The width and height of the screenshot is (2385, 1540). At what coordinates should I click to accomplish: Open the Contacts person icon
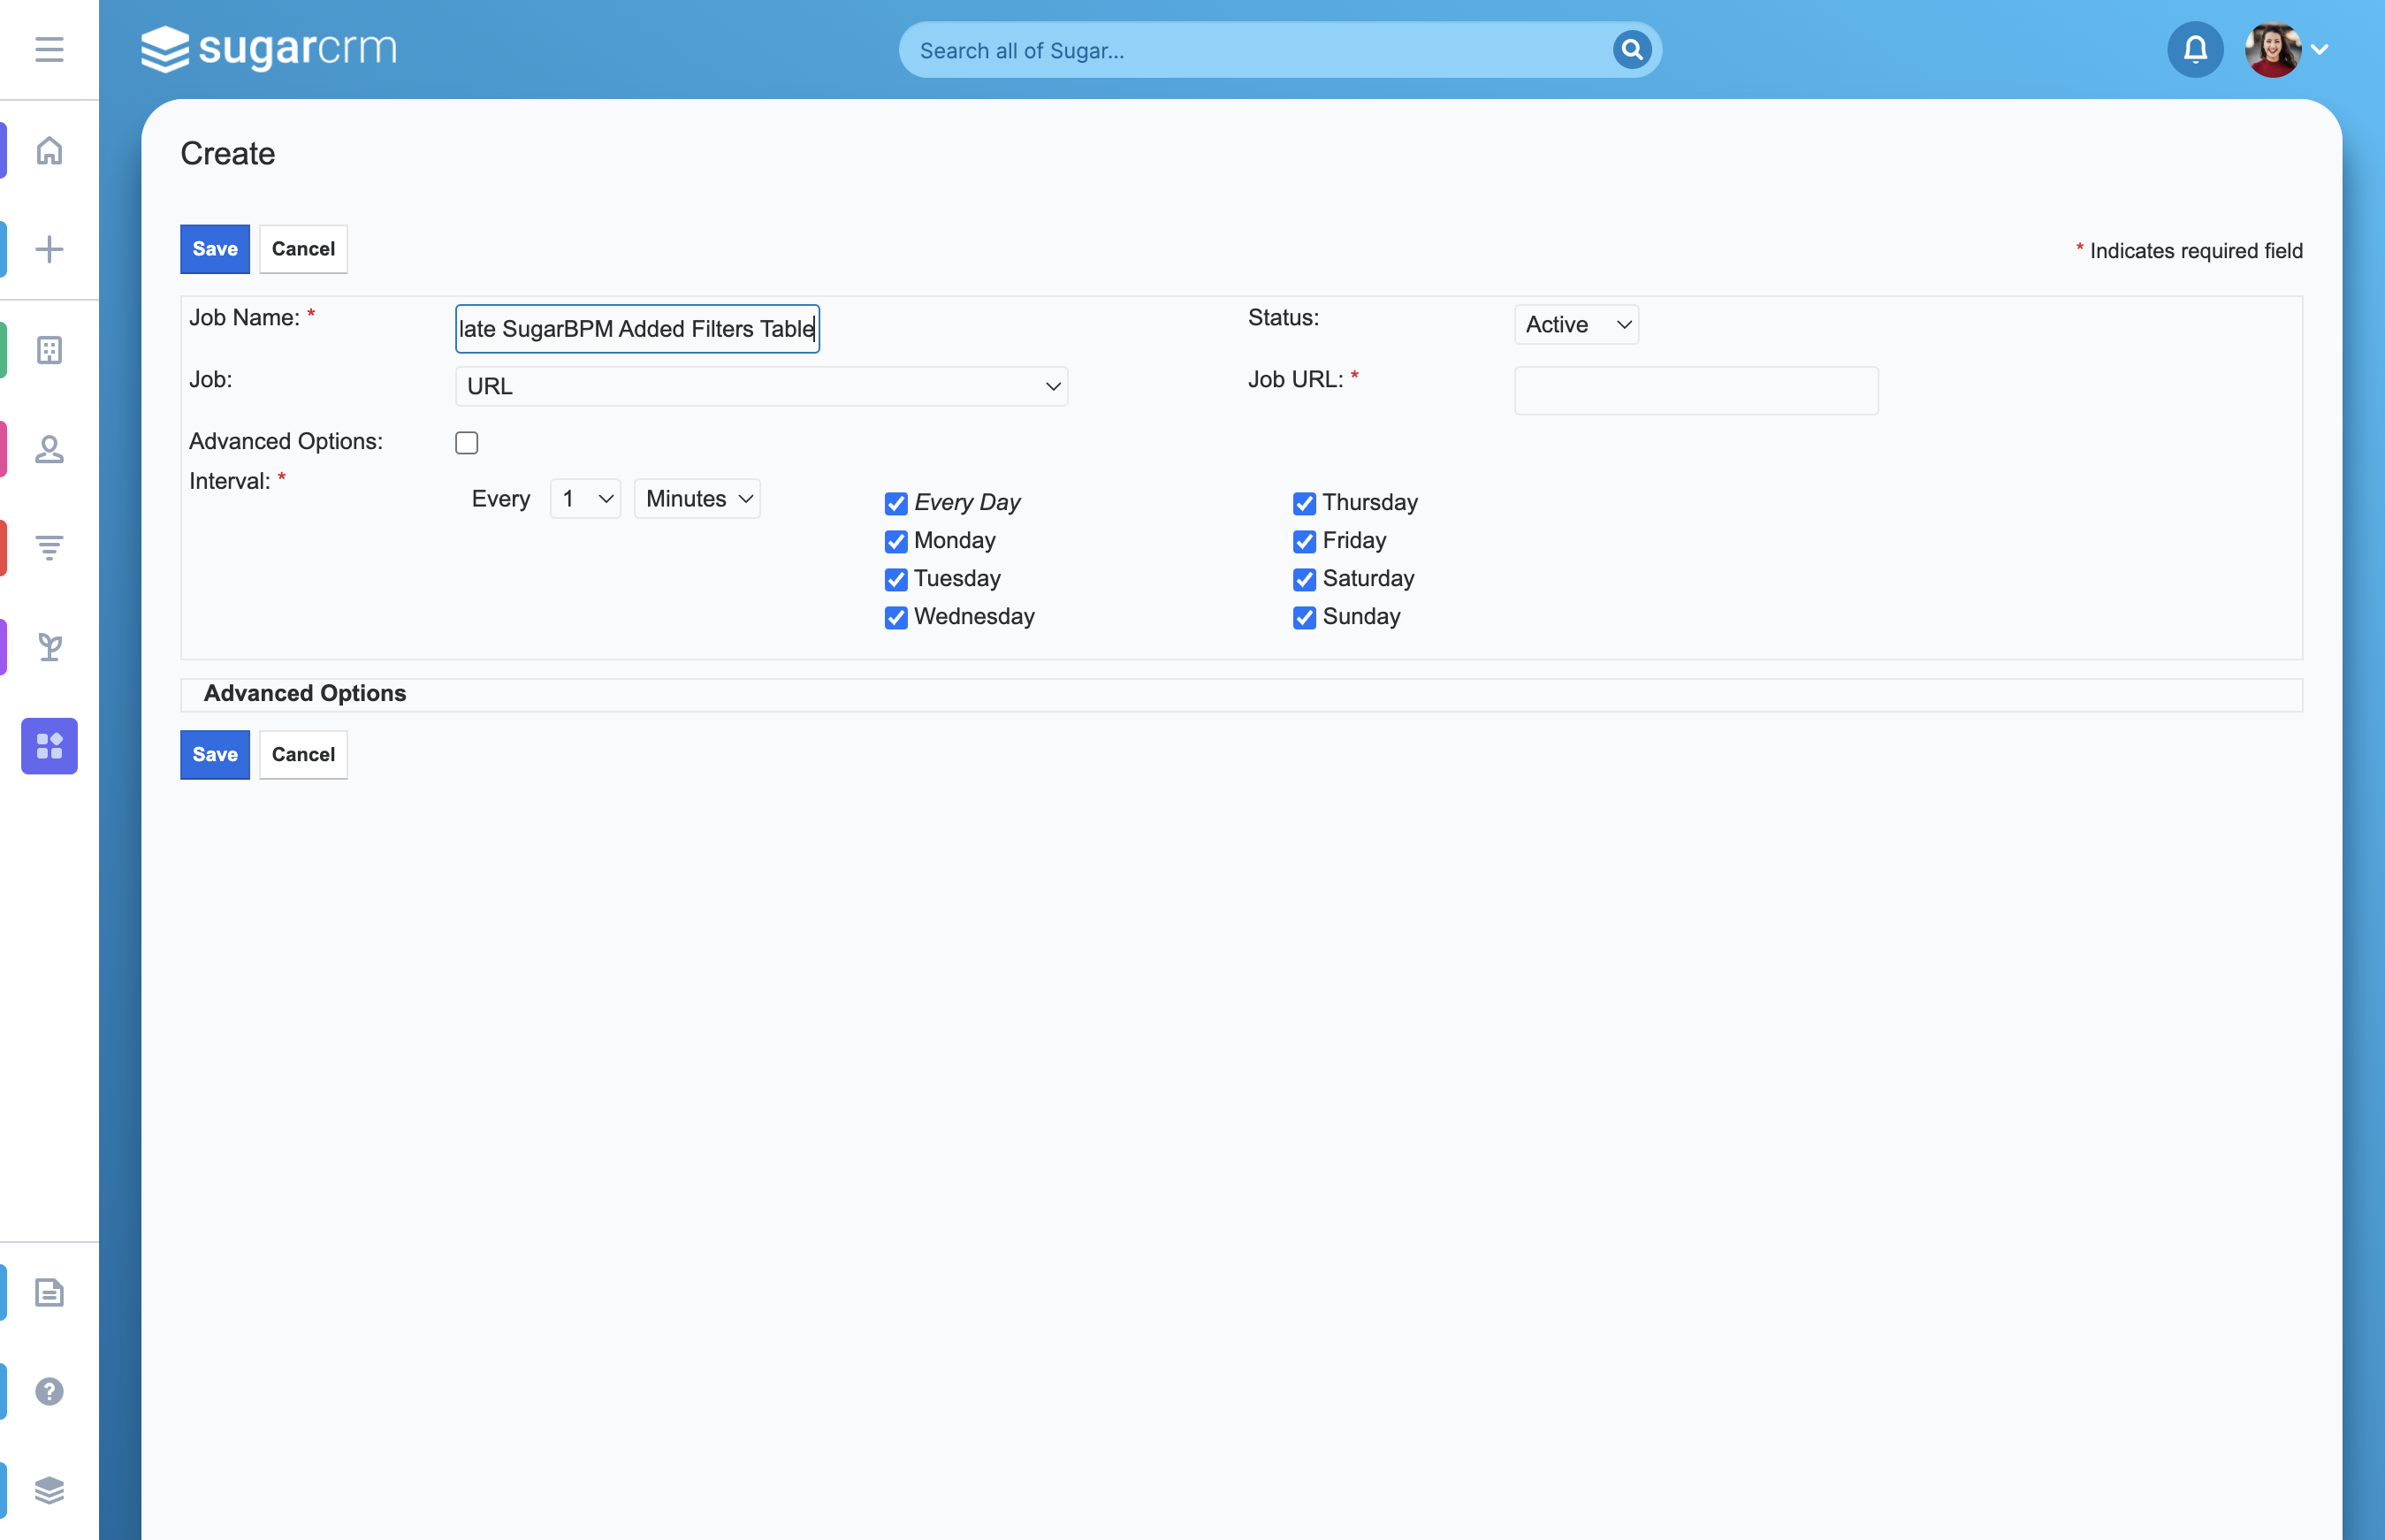coord(49,449)
